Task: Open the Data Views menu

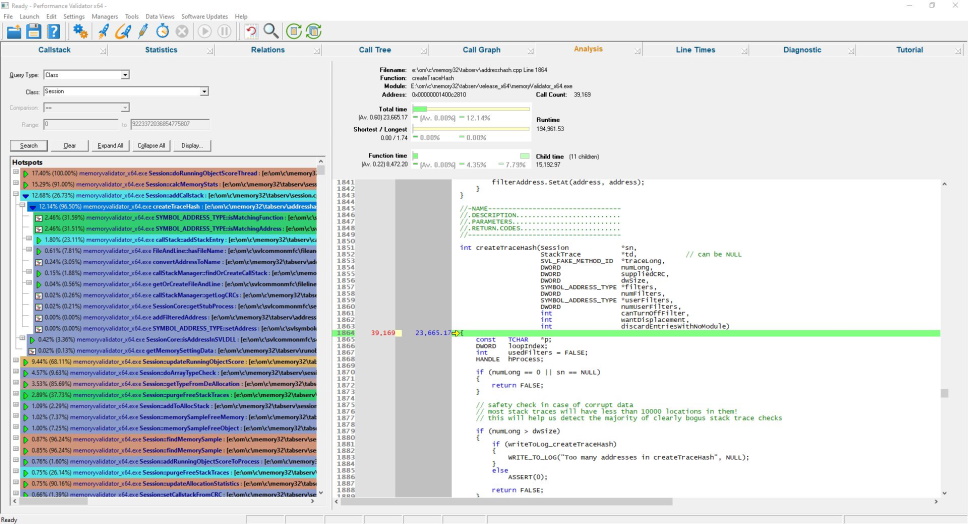Action: pyautogui.click(x=160, y=16)
